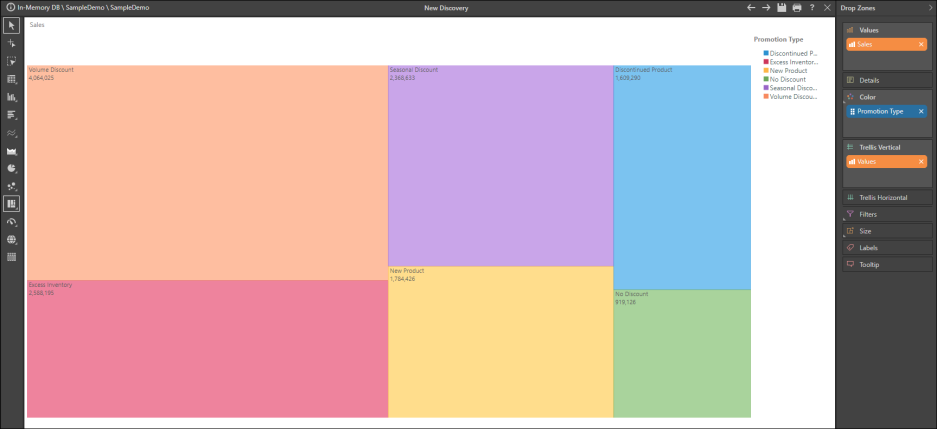Collapse the Drop Zones panel chevron

click(927, 8)
